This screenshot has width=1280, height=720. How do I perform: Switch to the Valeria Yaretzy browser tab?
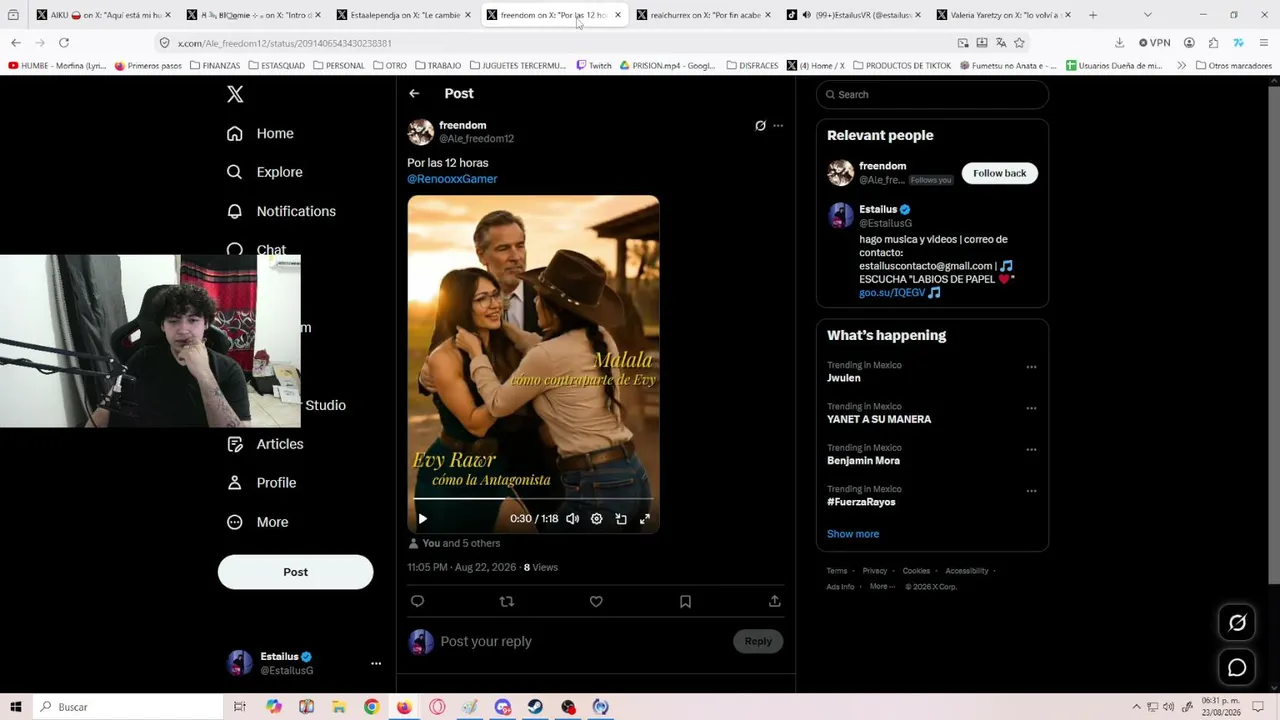tap(1004, 15)
